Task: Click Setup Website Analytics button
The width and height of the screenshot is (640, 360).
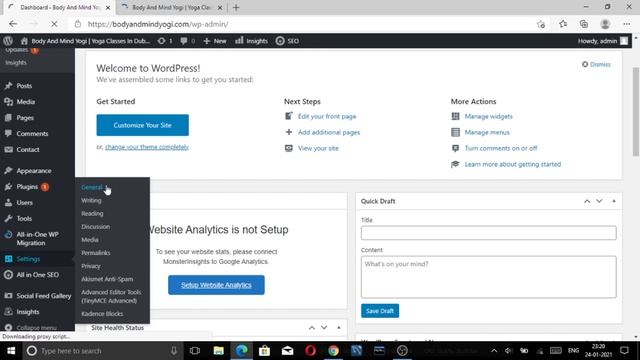Action: (x=216, y=285)
